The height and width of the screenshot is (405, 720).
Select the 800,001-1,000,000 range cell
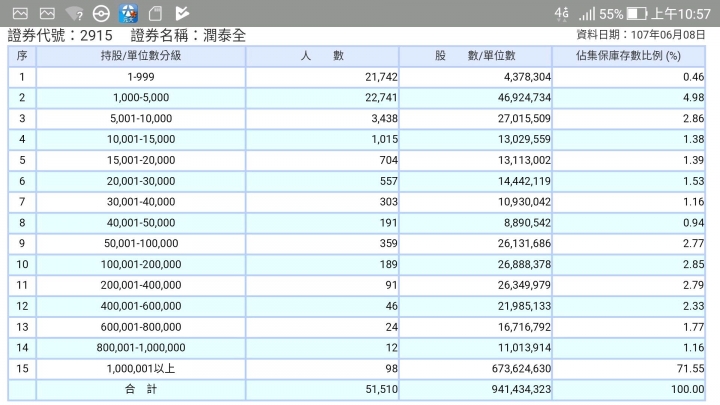click(x=141, y=348)
